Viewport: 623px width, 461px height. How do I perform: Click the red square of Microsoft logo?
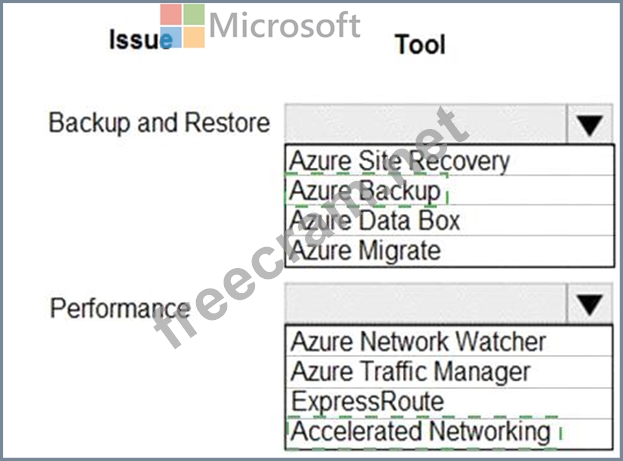(x=171, y=14)
